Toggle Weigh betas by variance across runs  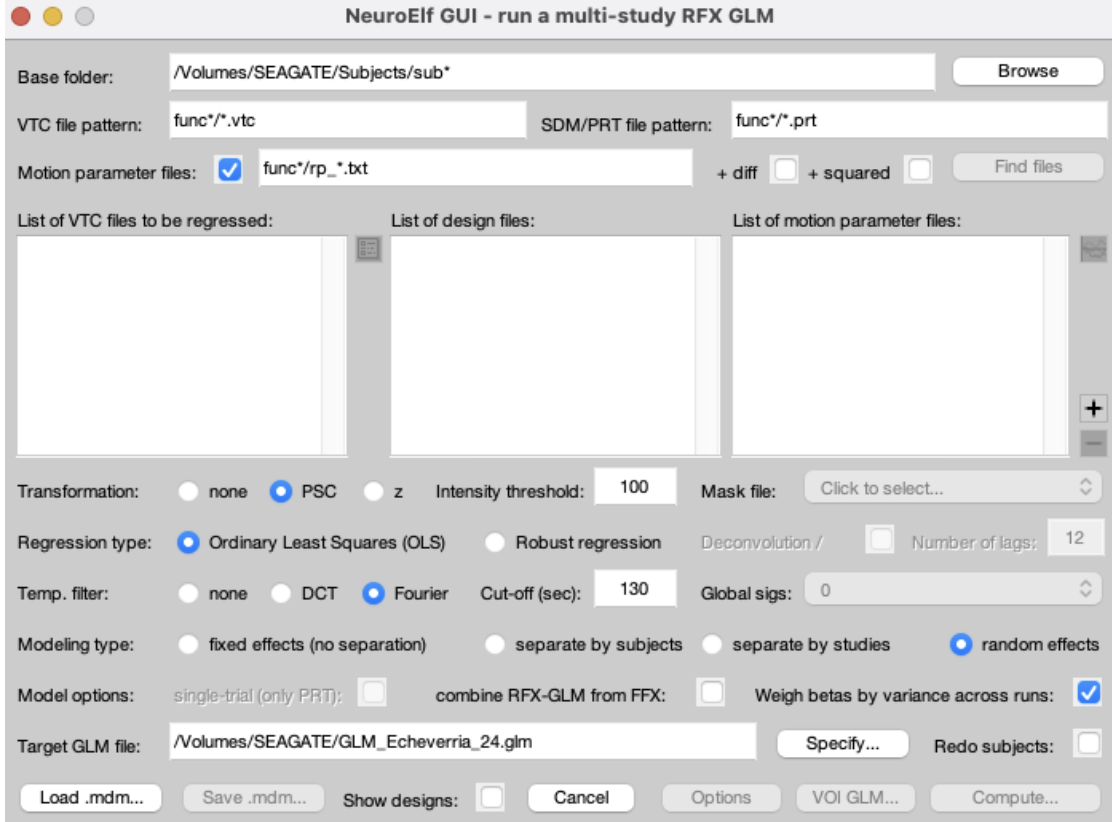[1089, 692]
